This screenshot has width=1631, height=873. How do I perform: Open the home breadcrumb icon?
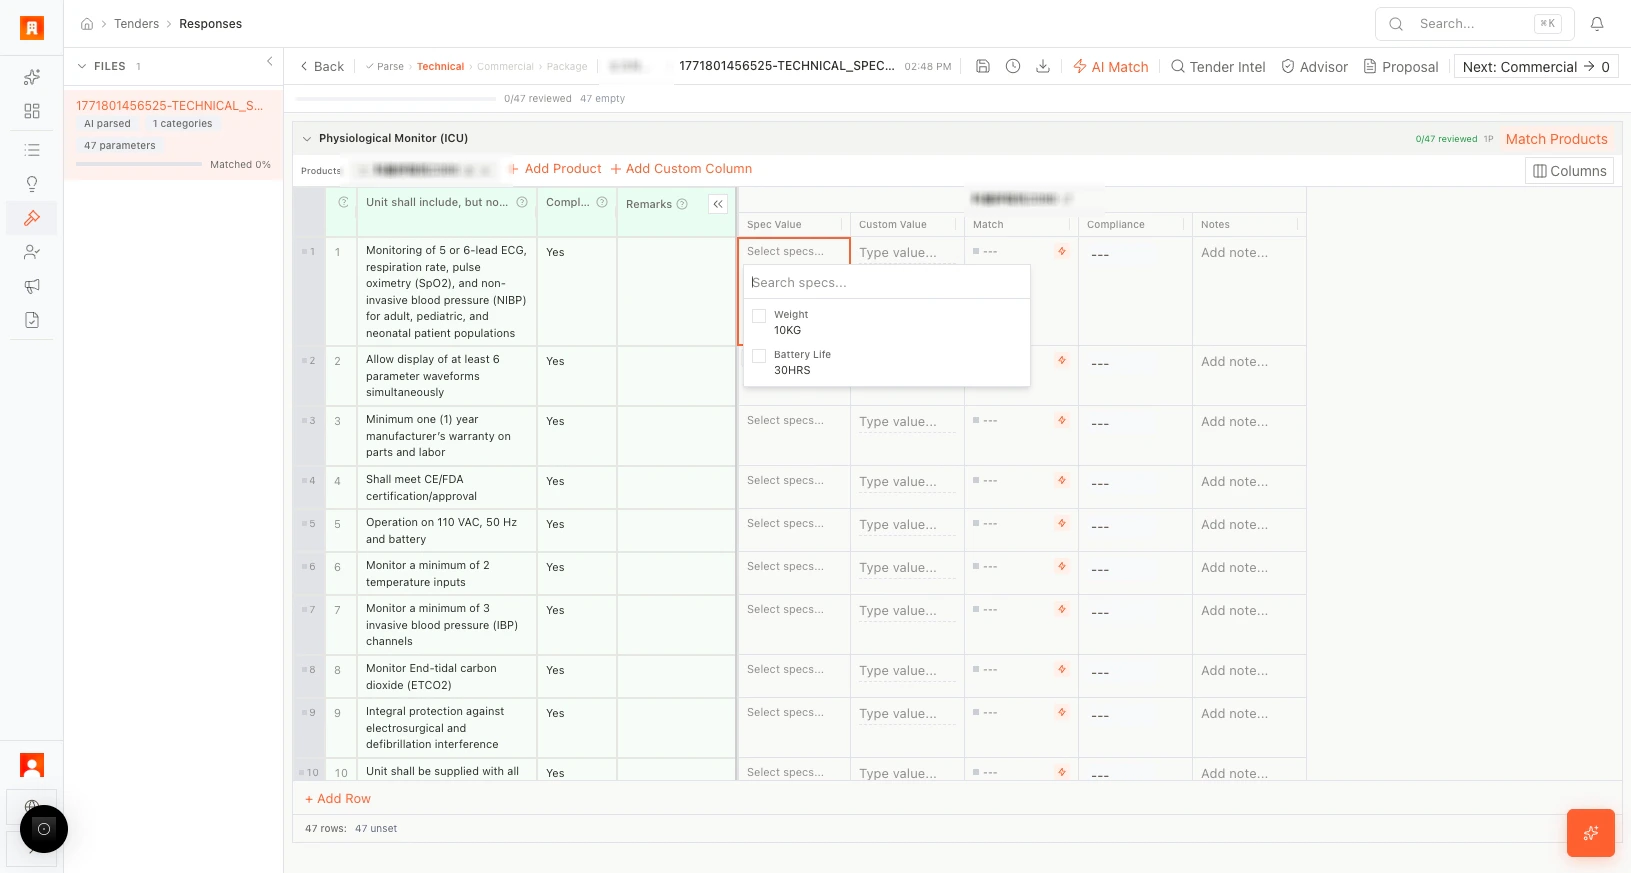87,24
